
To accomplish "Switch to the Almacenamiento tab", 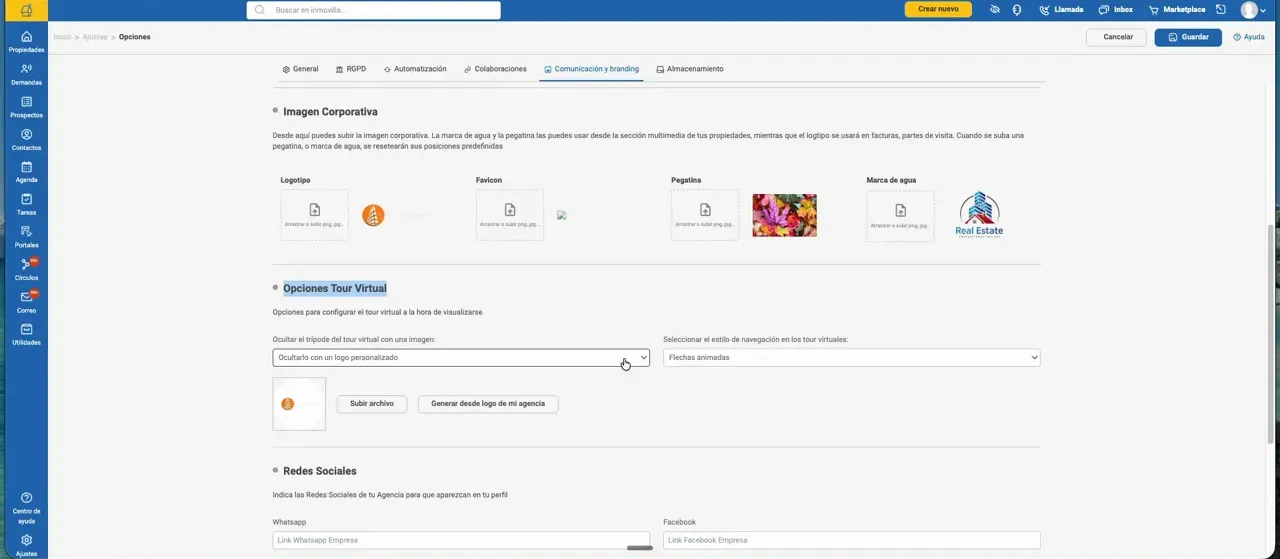I will point(690,69).
